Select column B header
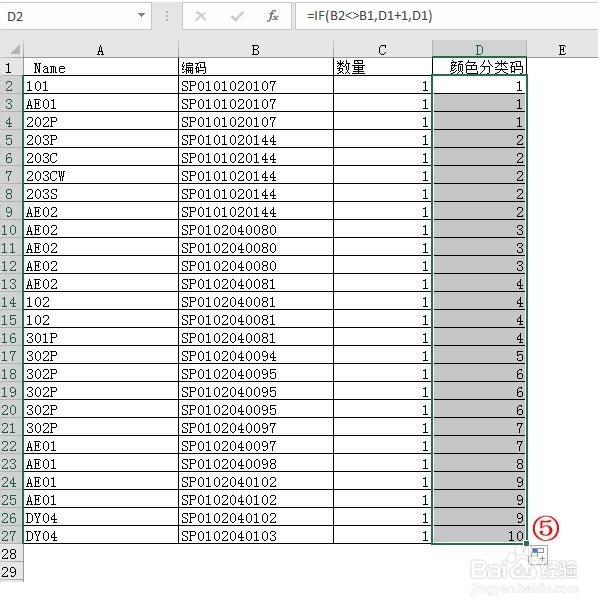Viewport: 614px width, 610px height. (x=255, y=50)
